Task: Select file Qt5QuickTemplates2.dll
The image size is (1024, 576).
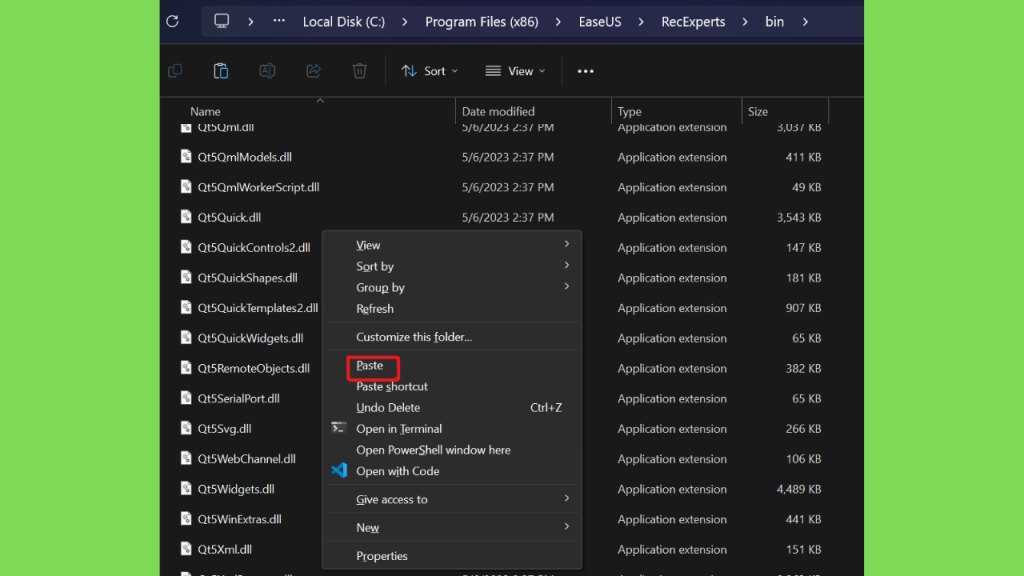Action: coord(258,308)
